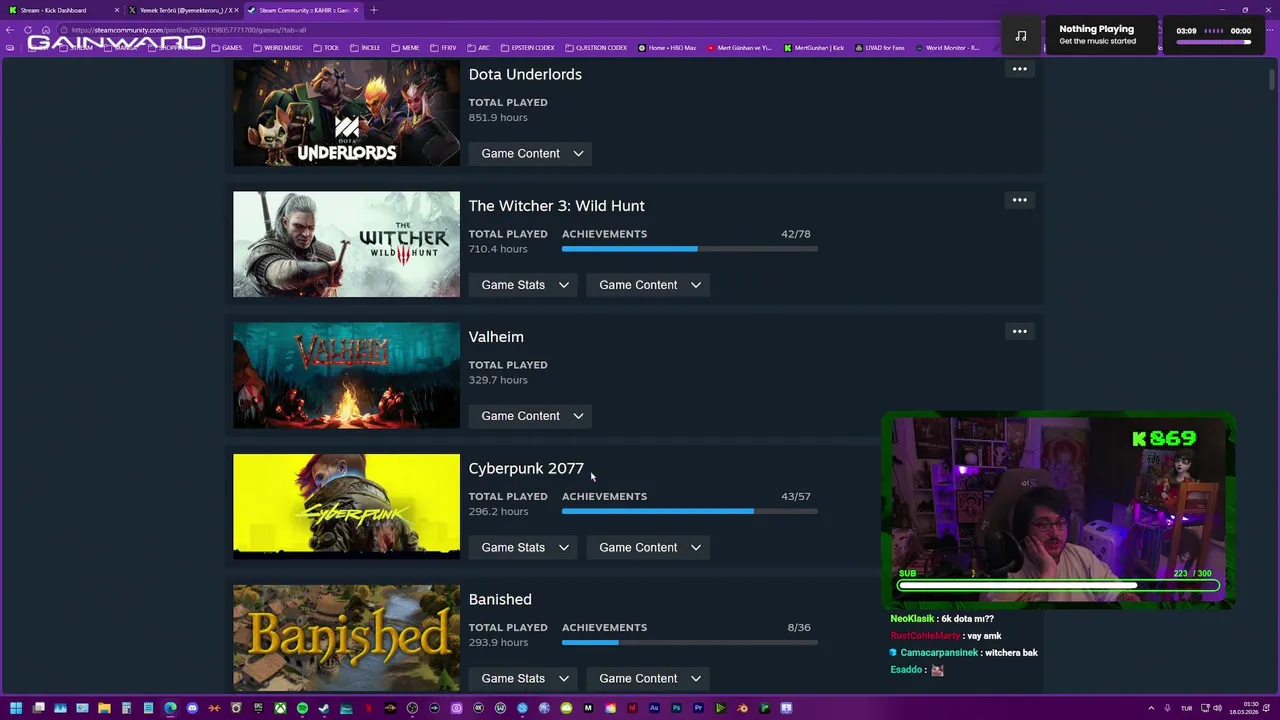The width and height of the screenshot is (1280, 720).
Task: Open Task View in taskbar
Action: (38, 708)
